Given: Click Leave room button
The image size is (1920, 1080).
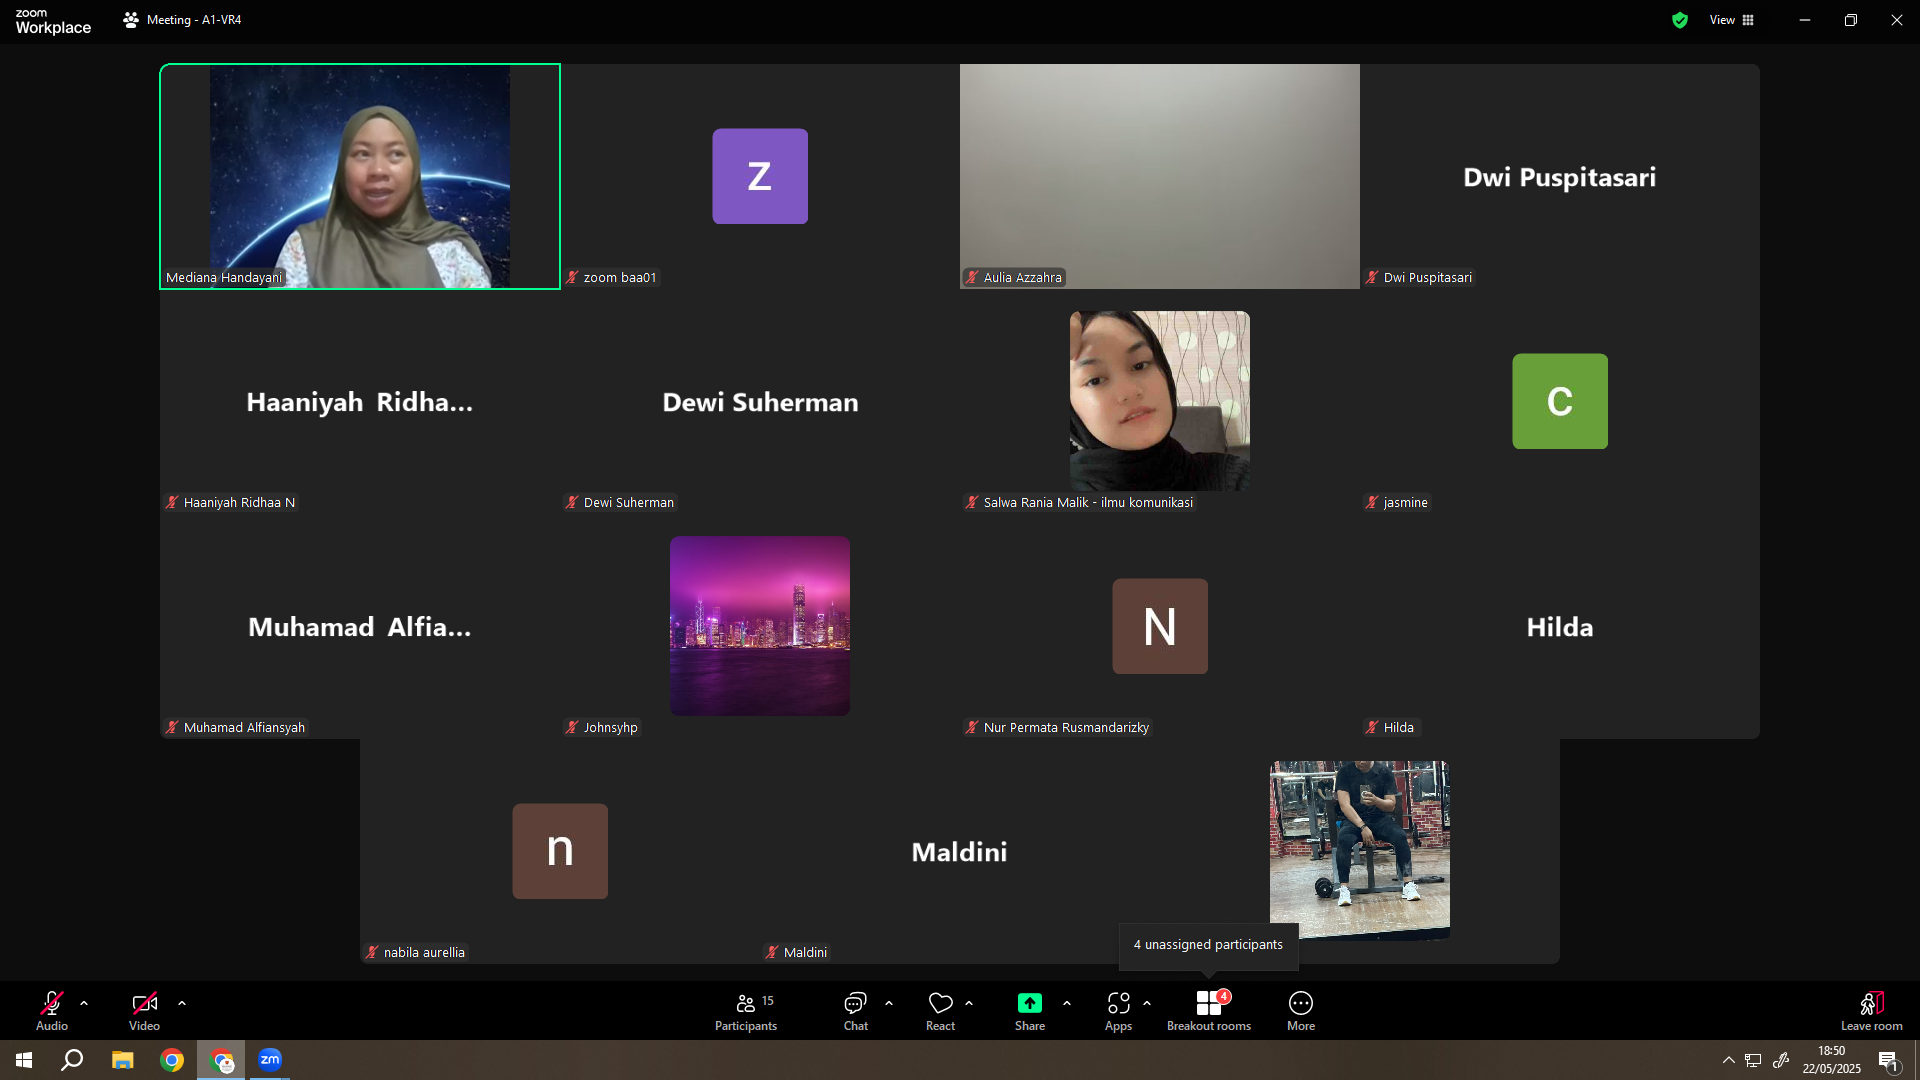Looking at the screenshot, I should pyautogui.click(x=1872, y=1010).
